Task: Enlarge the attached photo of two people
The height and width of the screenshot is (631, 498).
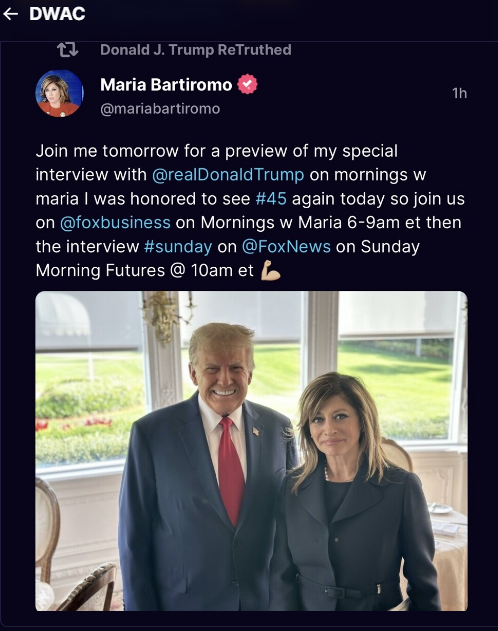Action: (251, 451)
